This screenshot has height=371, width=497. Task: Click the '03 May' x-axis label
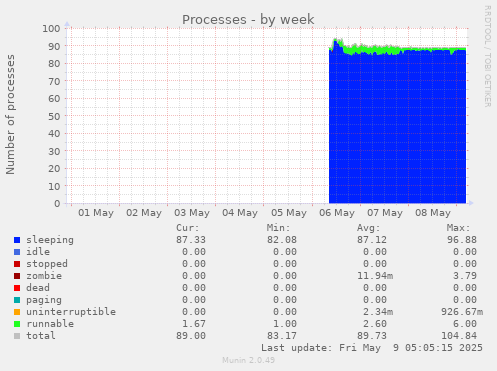click(192, 213)
